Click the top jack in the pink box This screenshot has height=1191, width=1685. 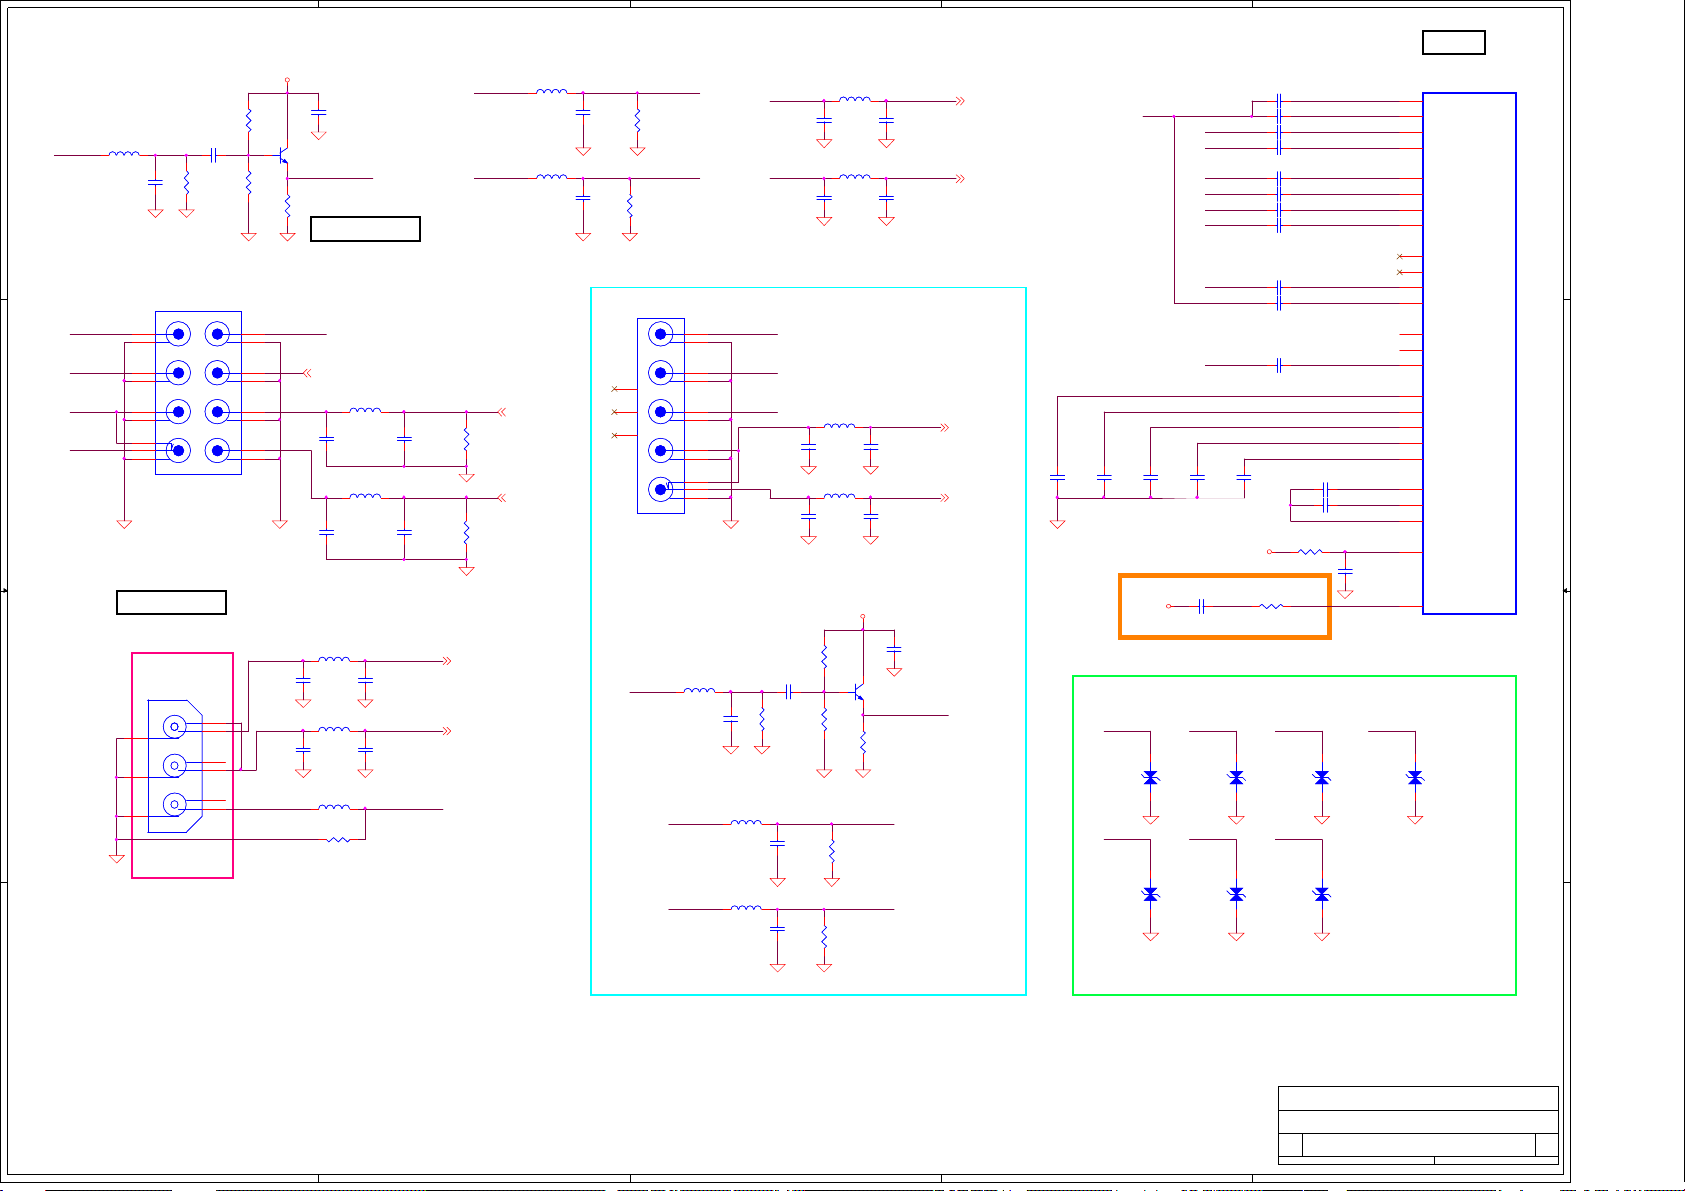pos(175,727)
